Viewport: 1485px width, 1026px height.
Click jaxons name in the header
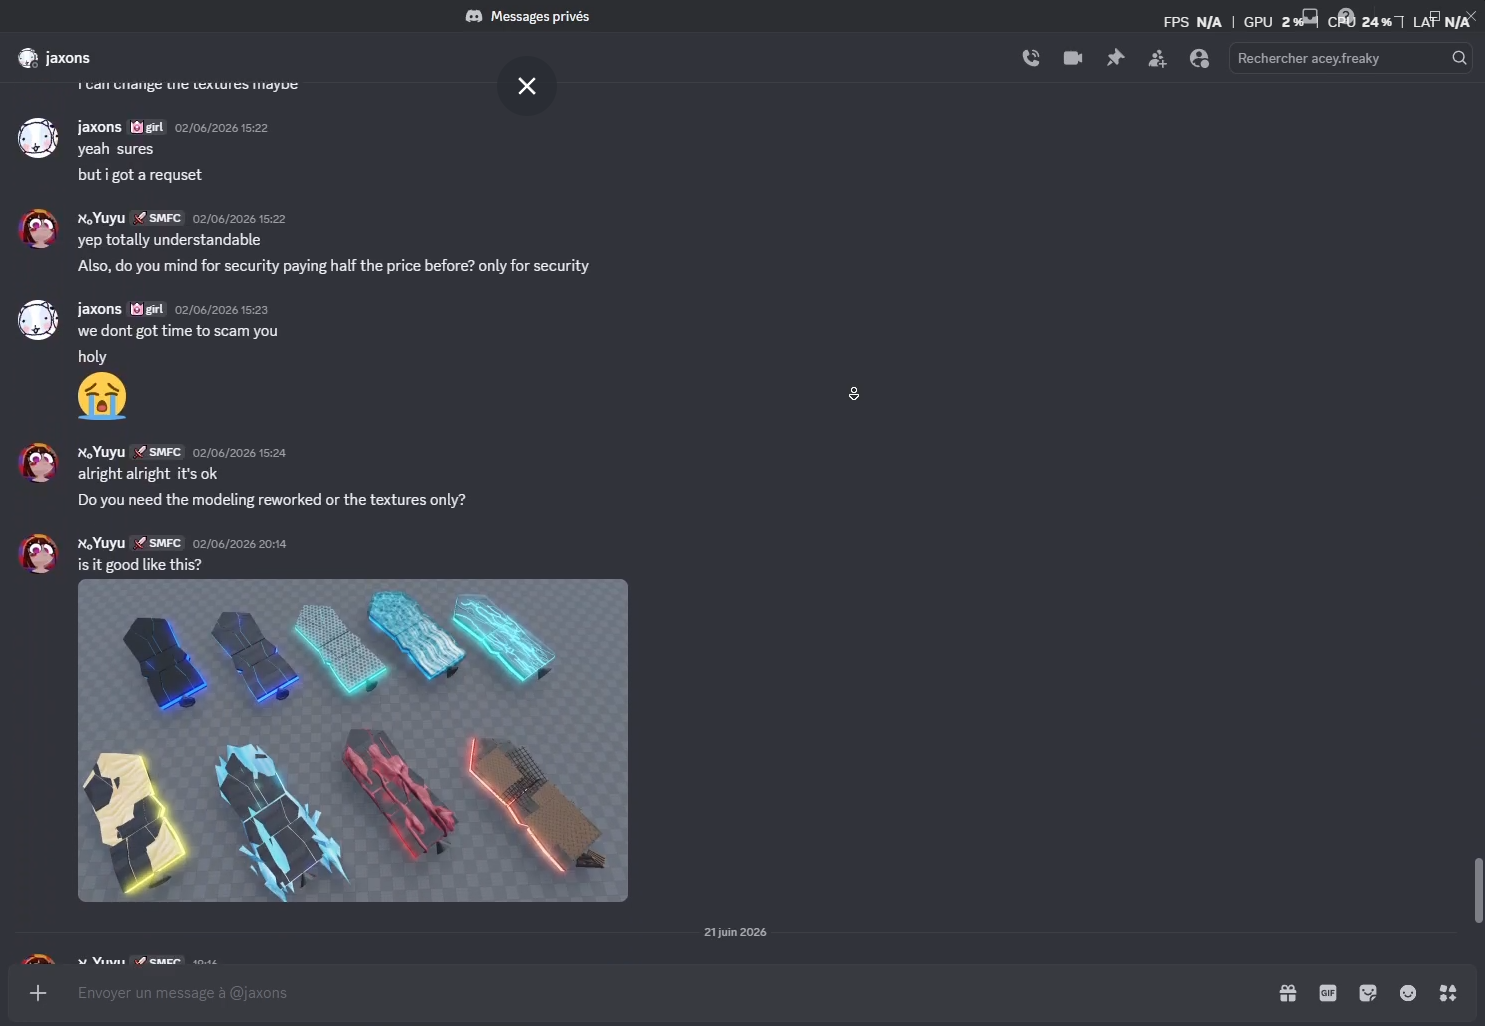pos(68,58)
